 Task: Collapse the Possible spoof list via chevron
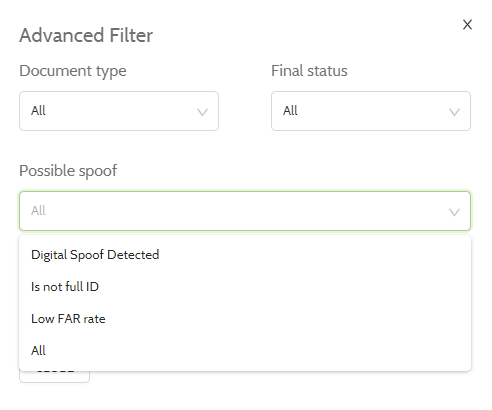(454, 212)
